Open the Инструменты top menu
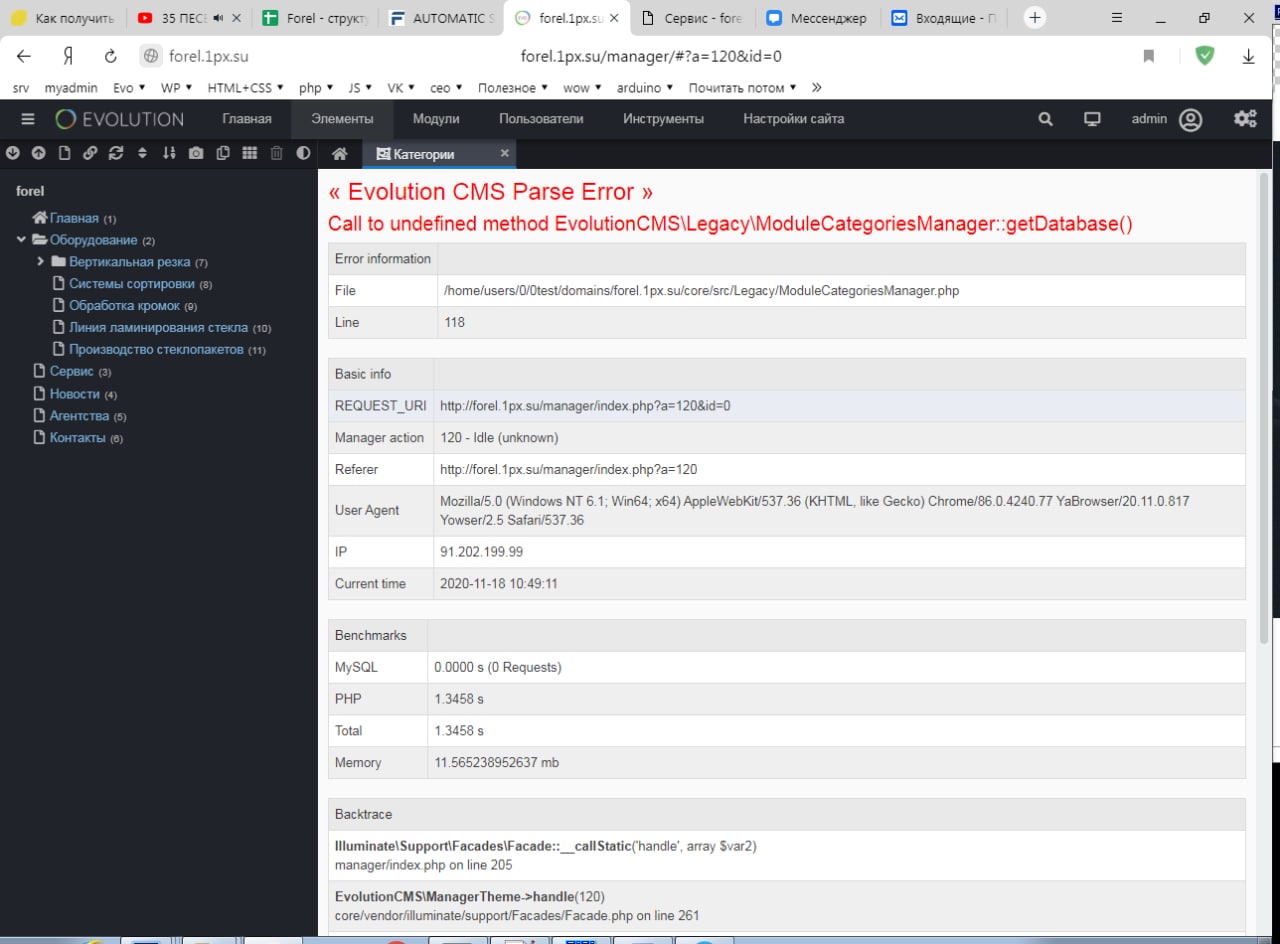The image size is (1280, 944). coord(663,119)
